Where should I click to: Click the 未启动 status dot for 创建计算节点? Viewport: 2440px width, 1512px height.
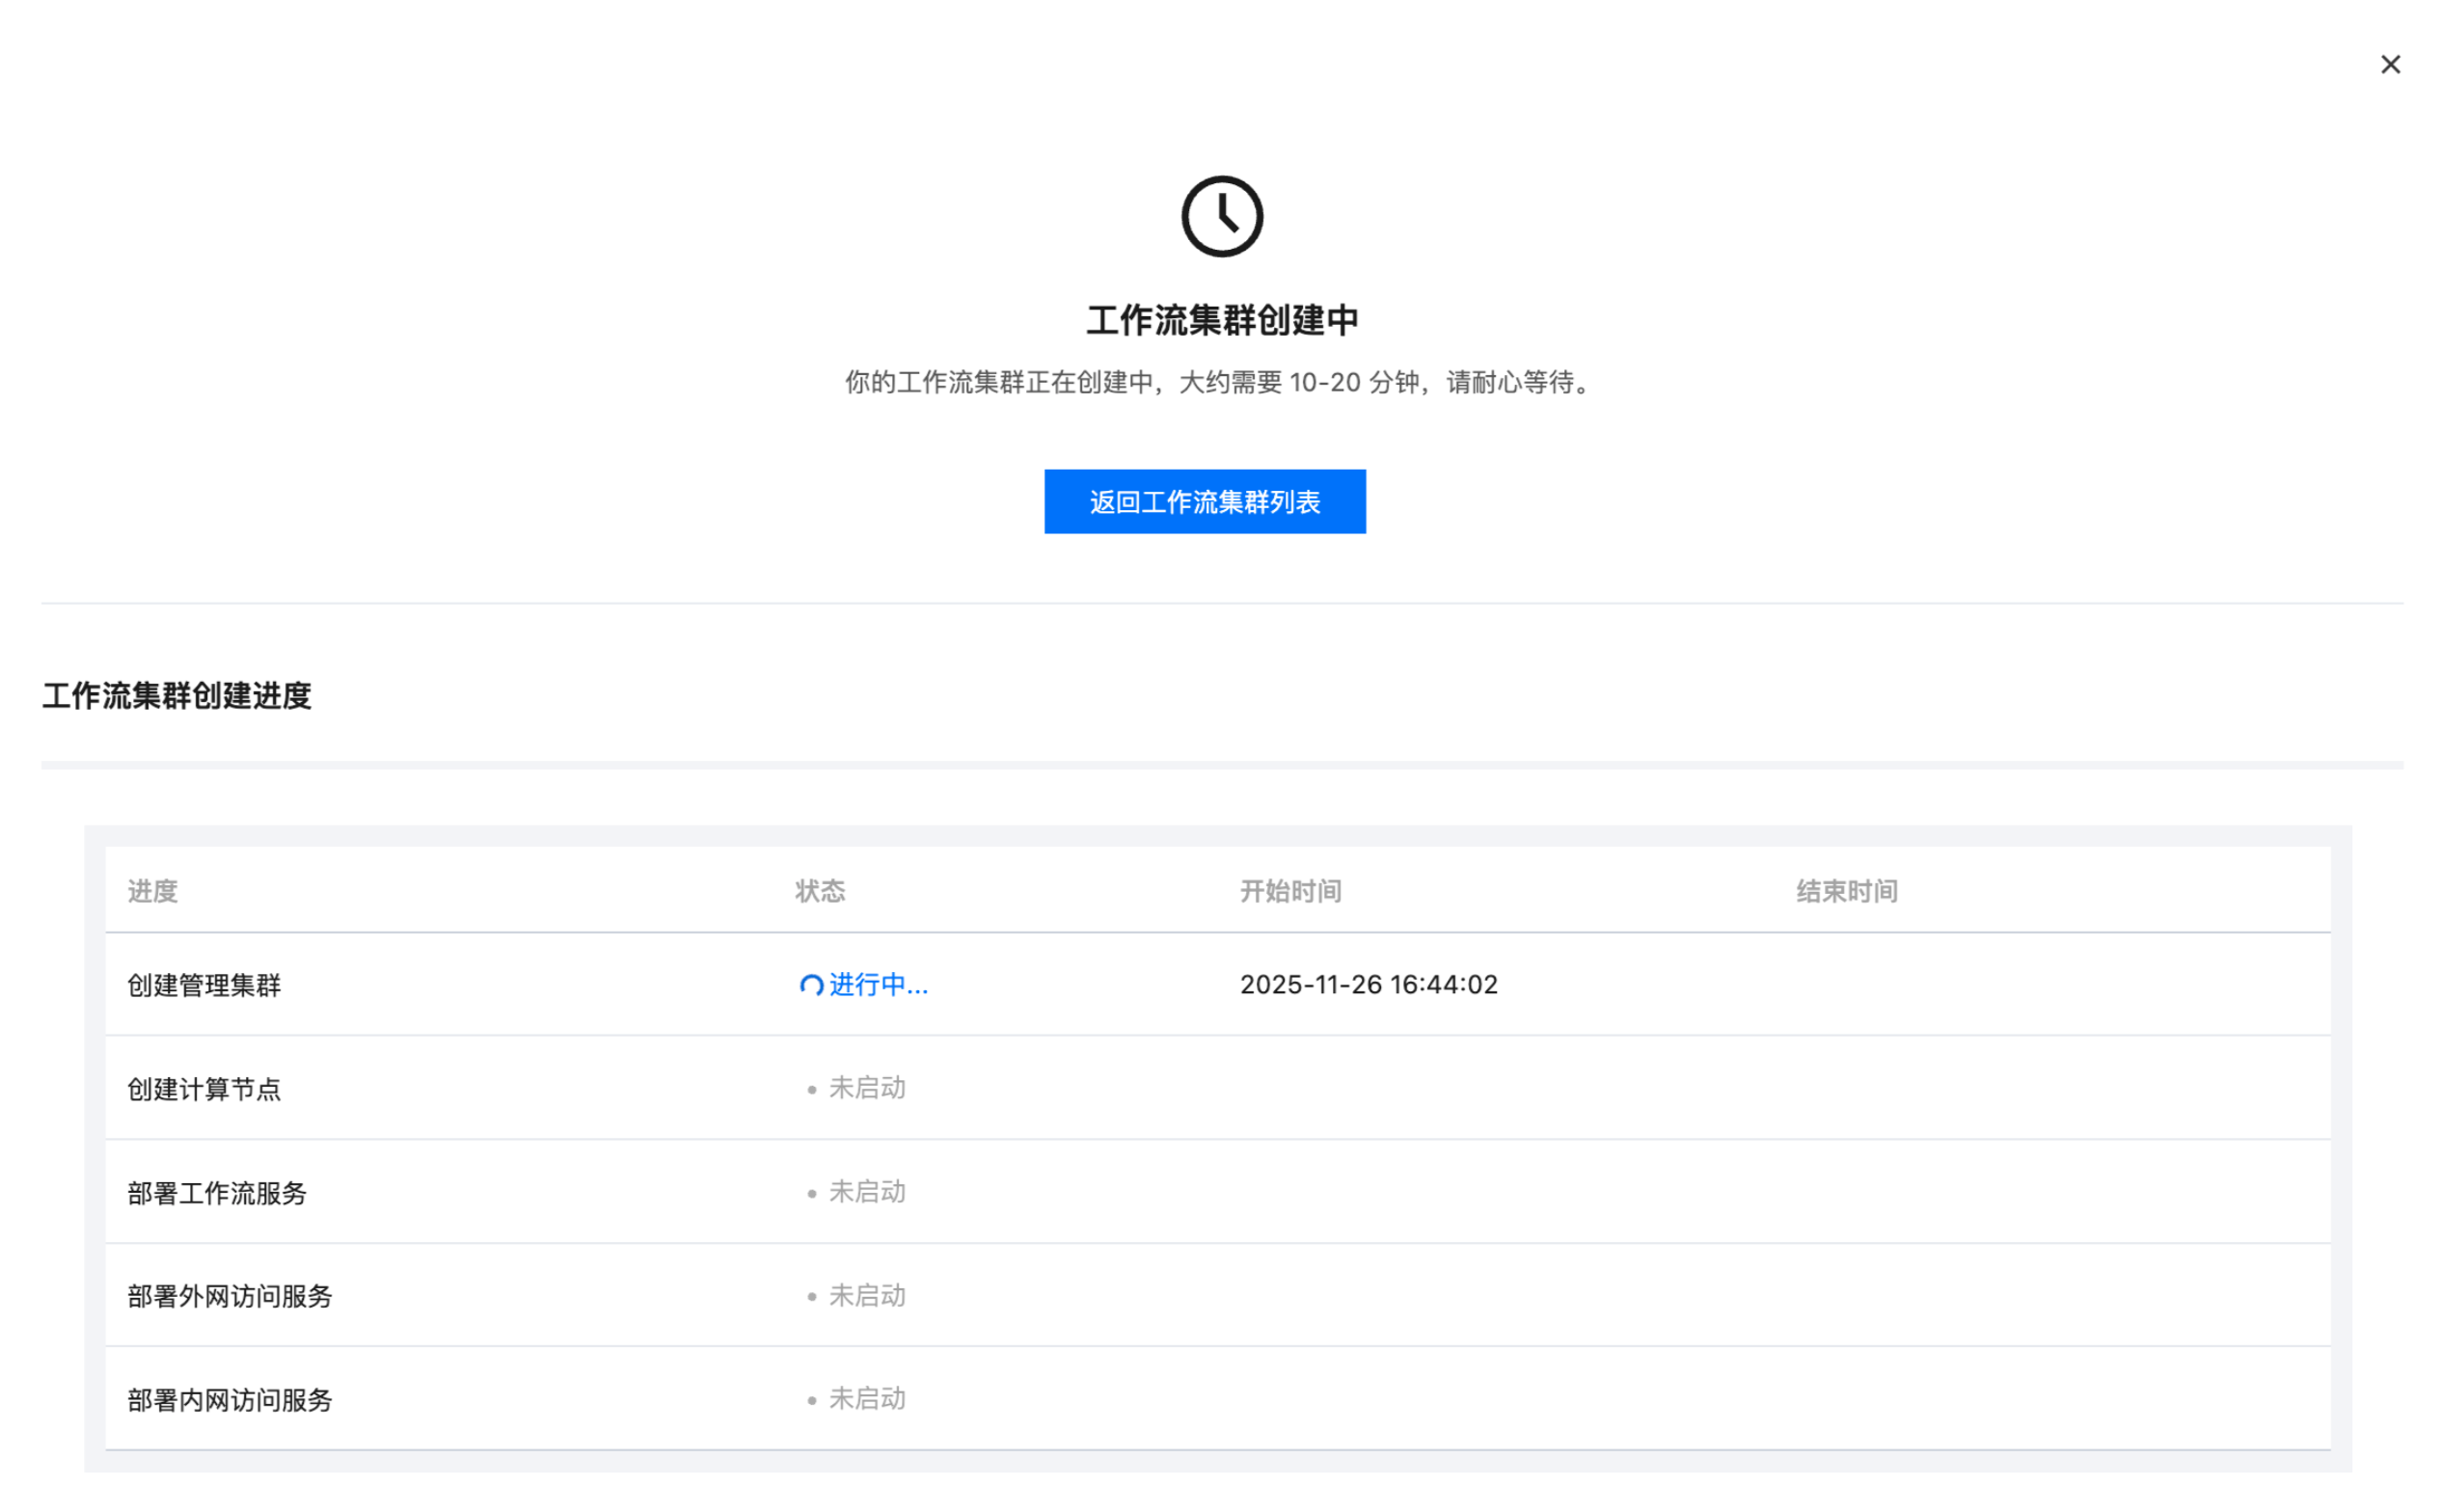(x=811, y=1090)
